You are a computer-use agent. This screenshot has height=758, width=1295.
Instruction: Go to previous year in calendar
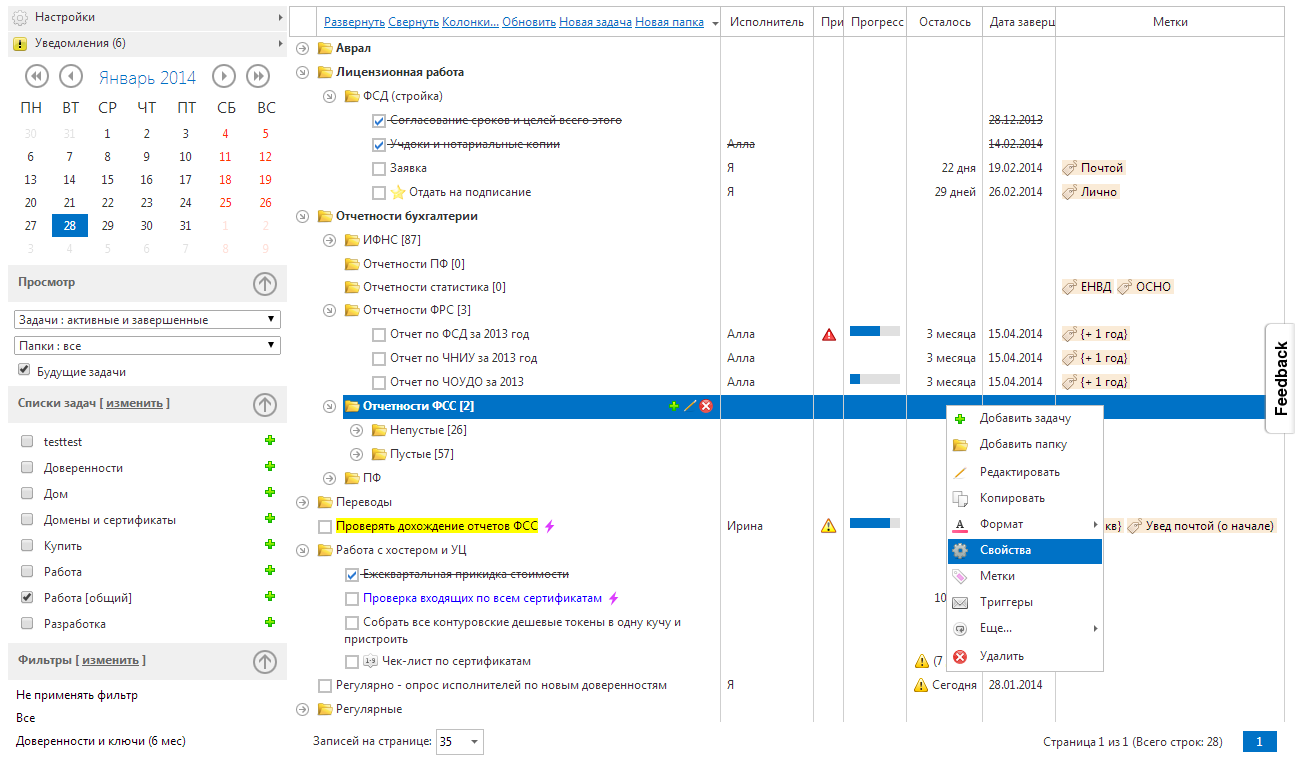coord(36,76)
